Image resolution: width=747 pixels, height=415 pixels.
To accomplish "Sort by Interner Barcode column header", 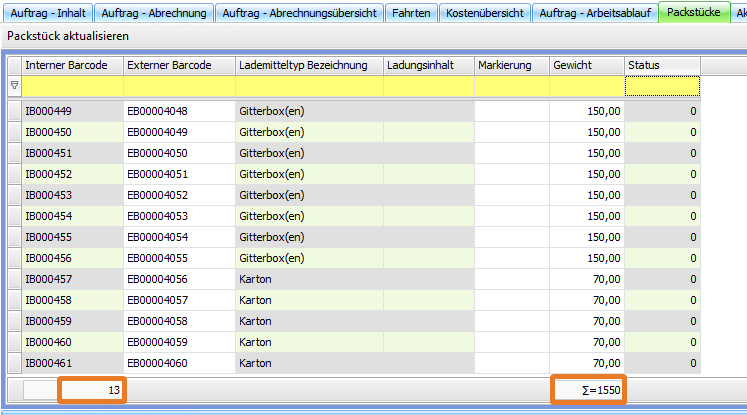I will [x=71, y=65].
